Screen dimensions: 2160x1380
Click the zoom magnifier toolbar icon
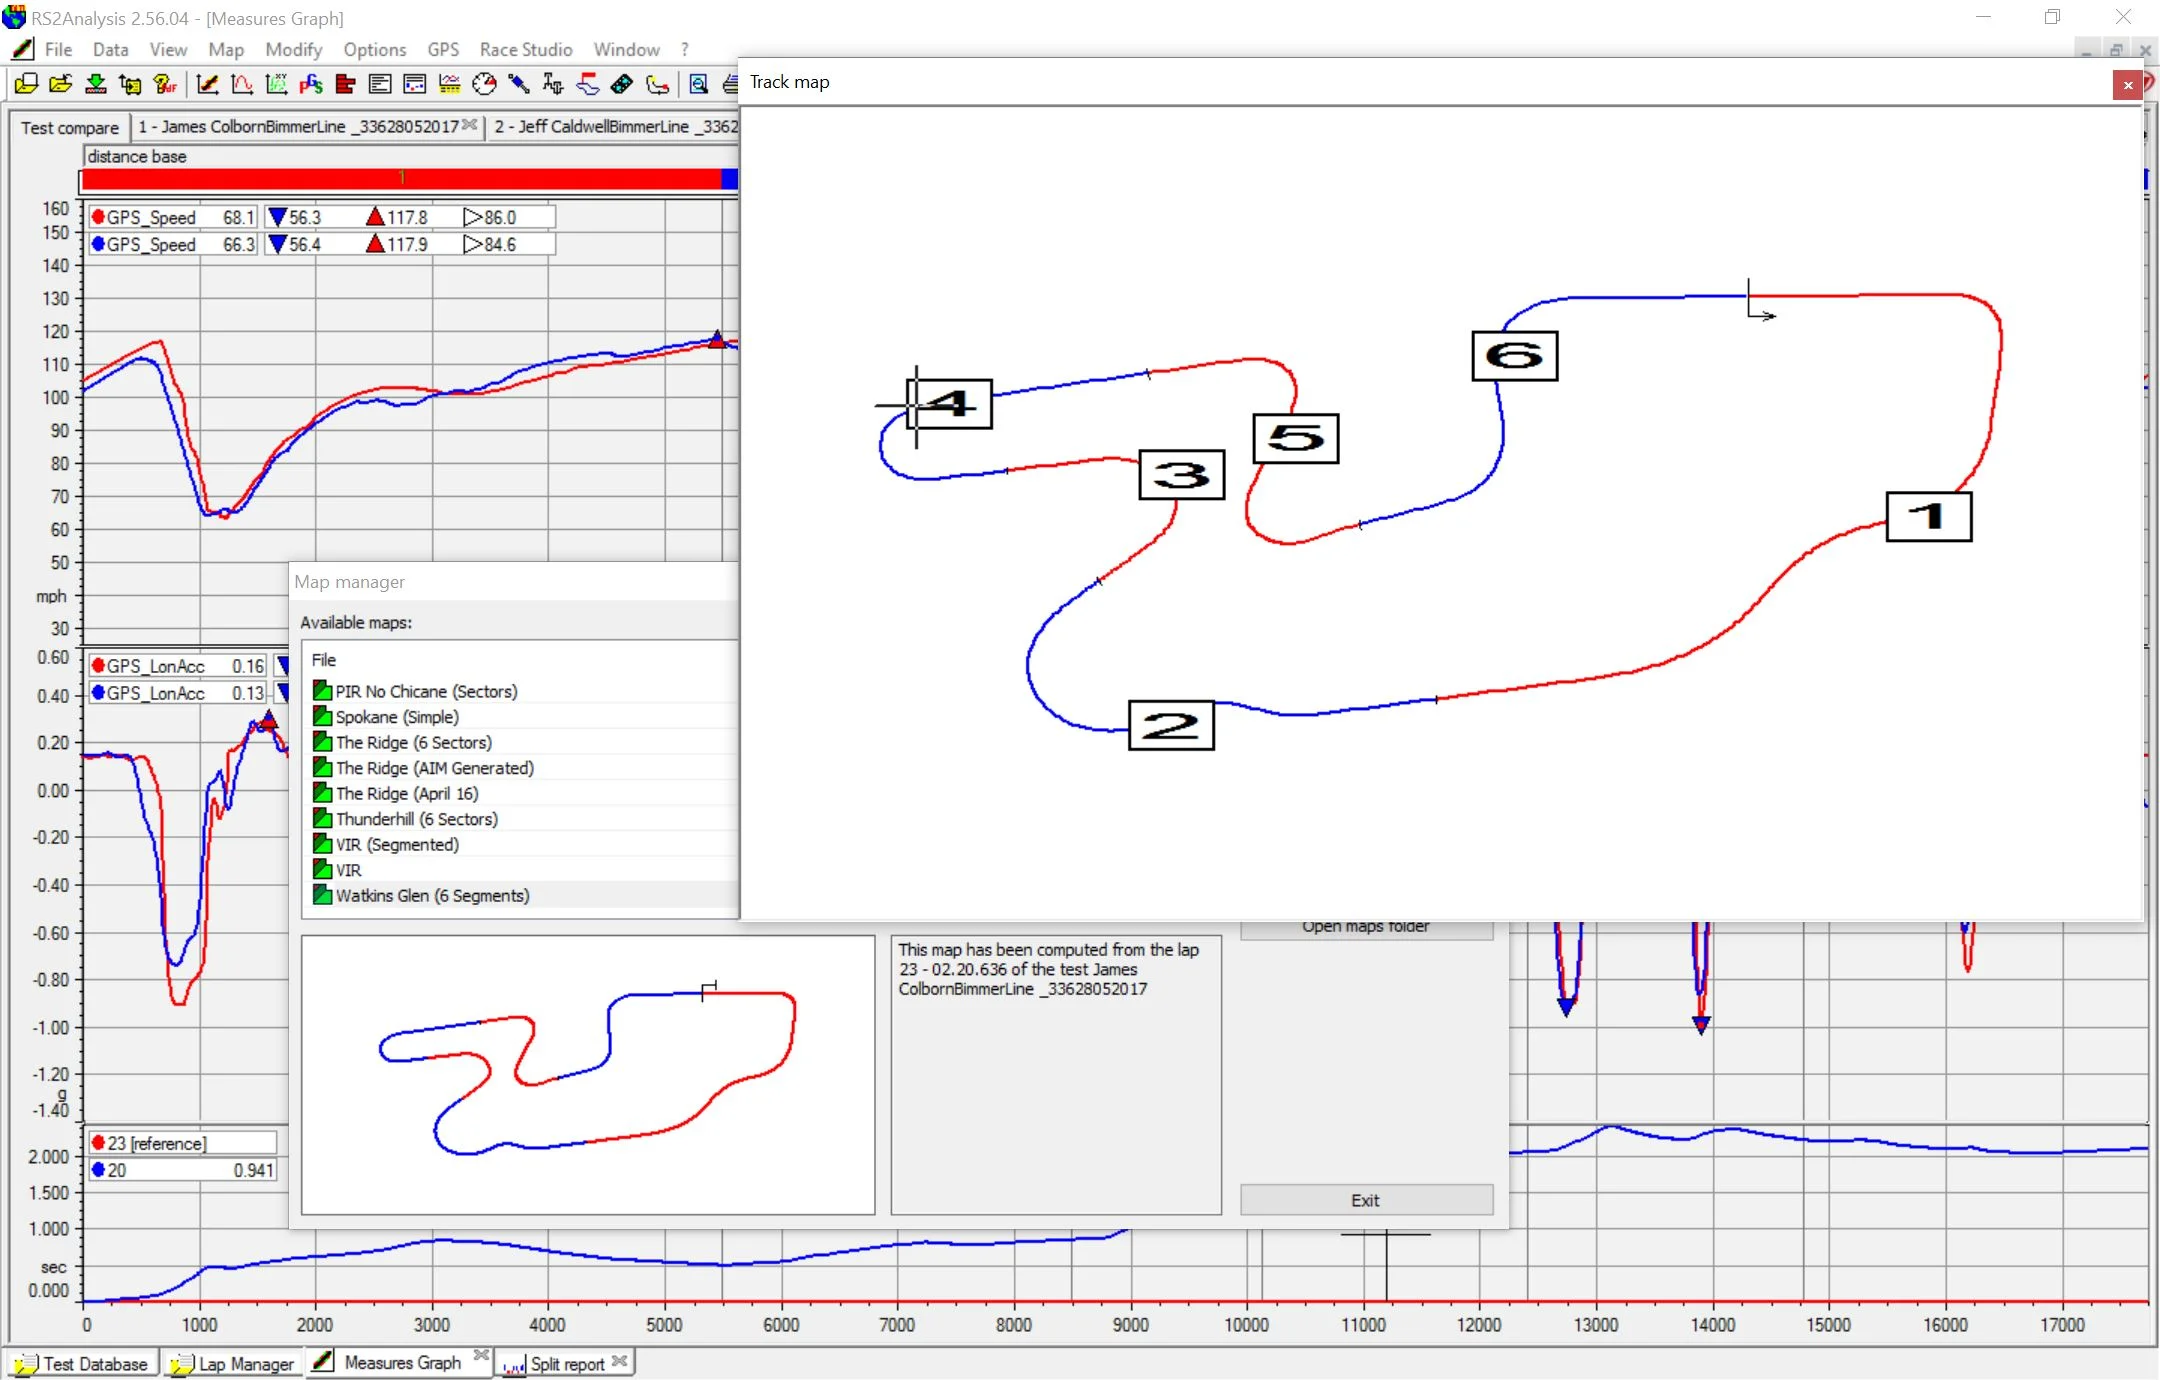pyautogui.click(x=699, y=84)
